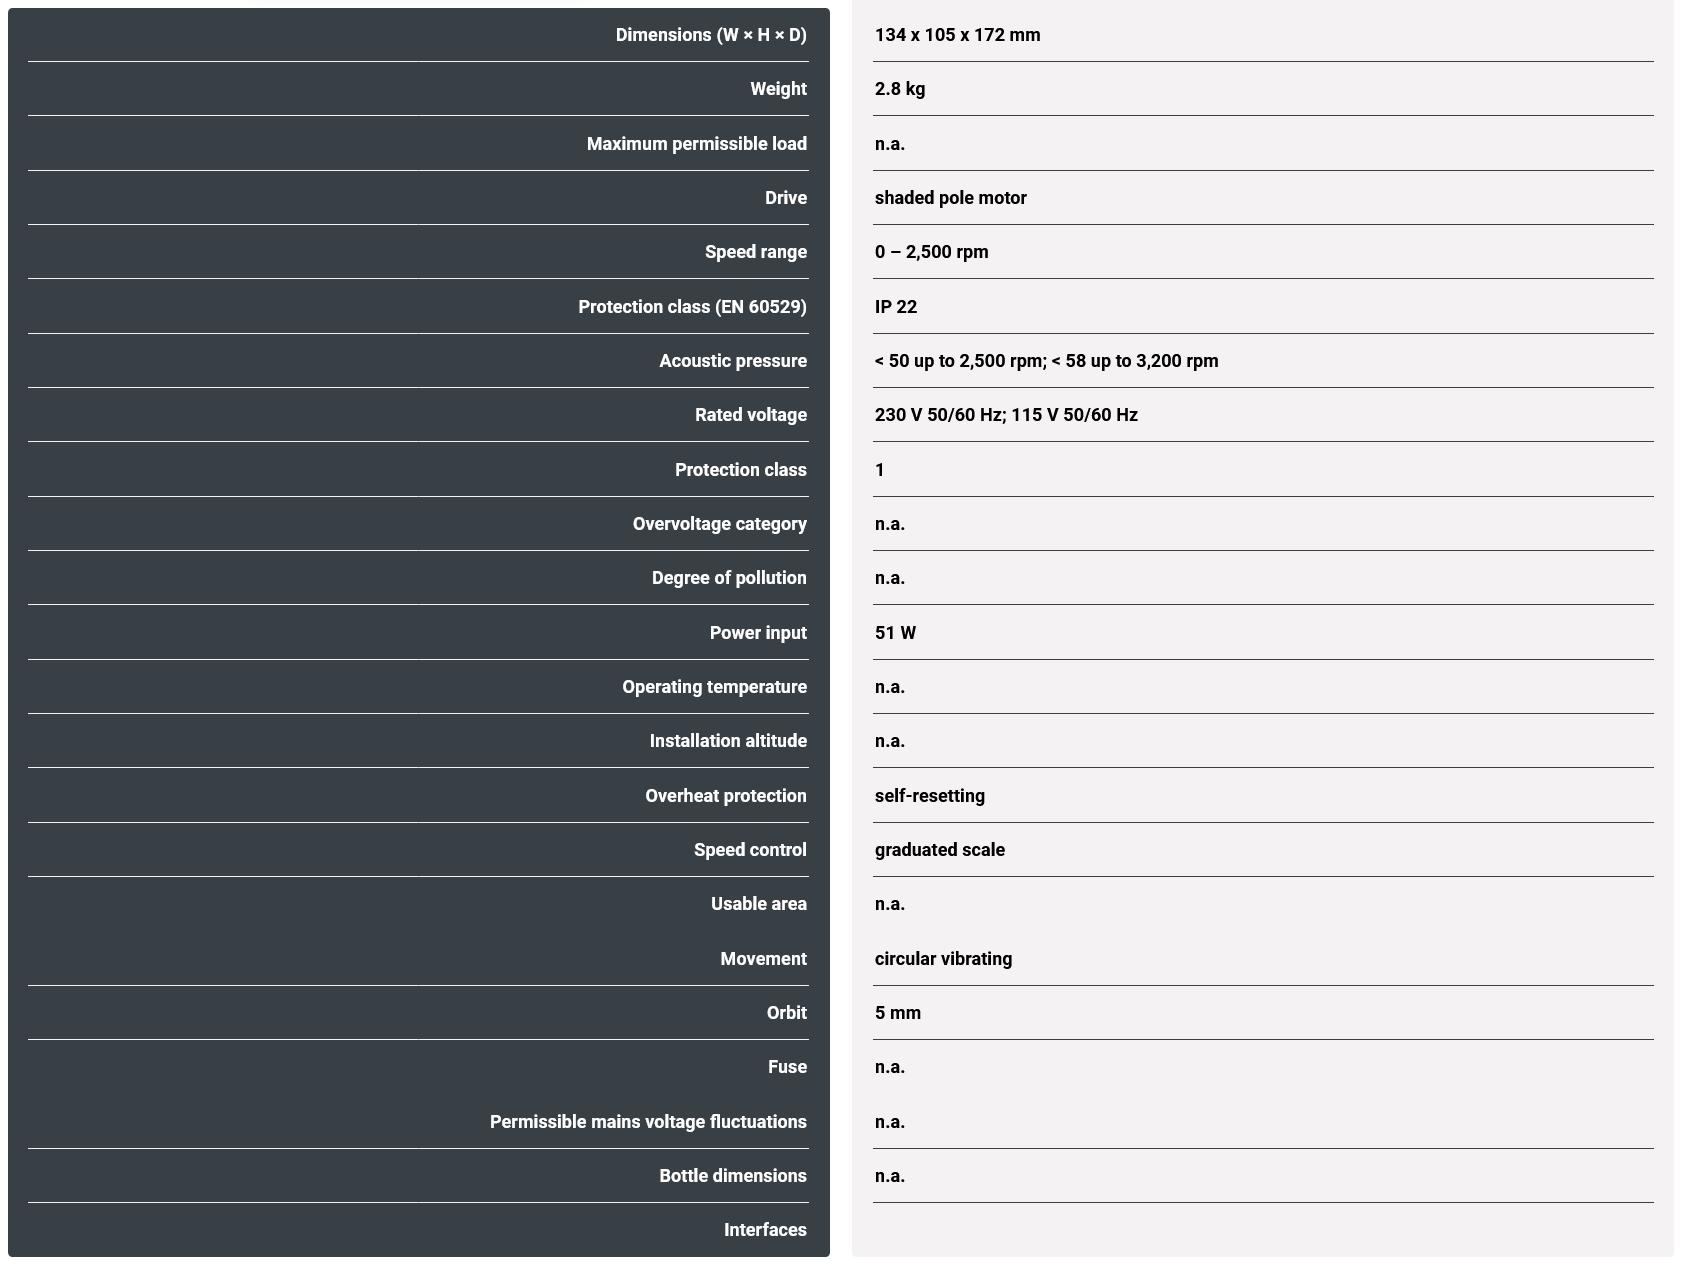Click the "Speed range" label
Screen dimensions: 1687x1272
pos(755,252)
